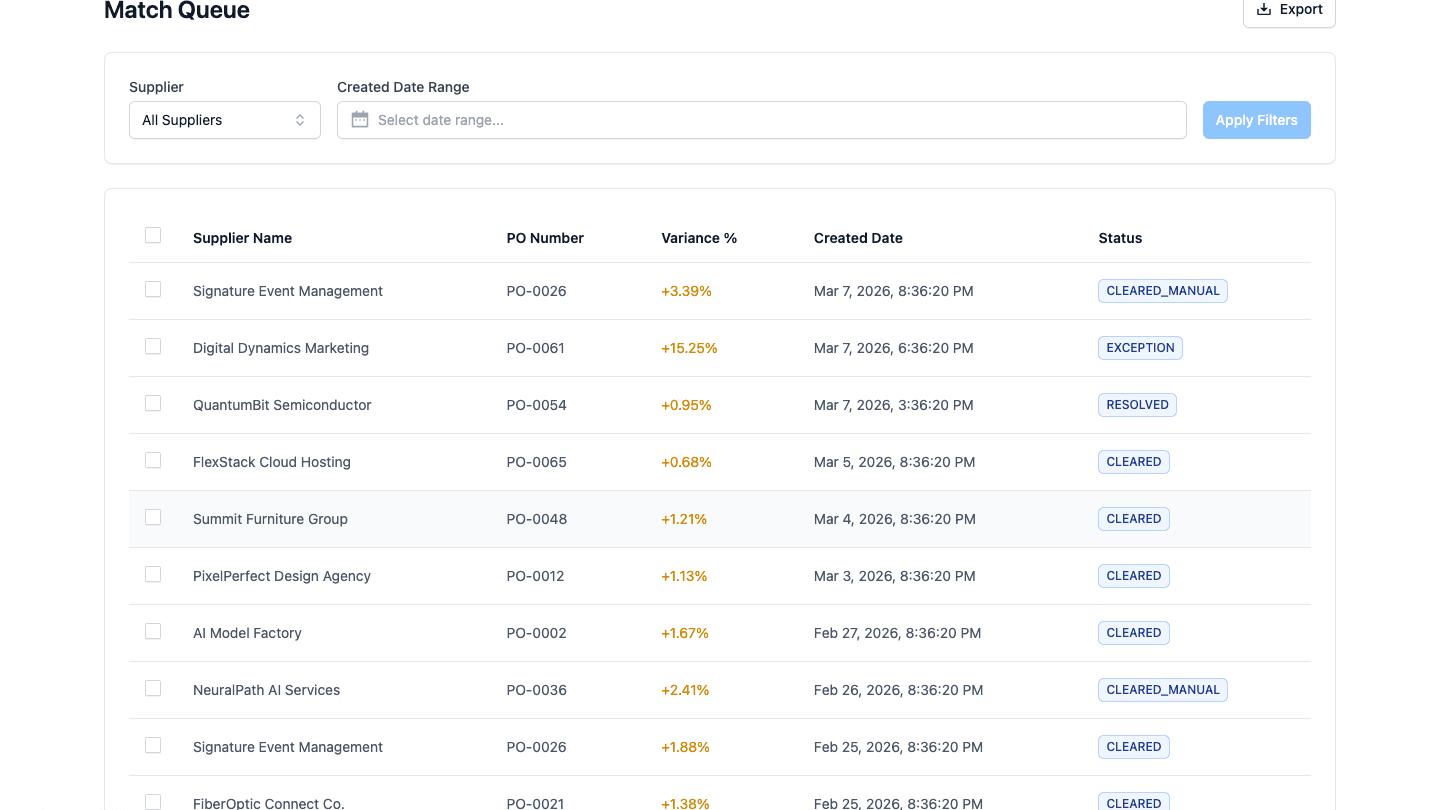
Task: Select the PO-0012 purchase order number
Action: (x=537, y=576)
